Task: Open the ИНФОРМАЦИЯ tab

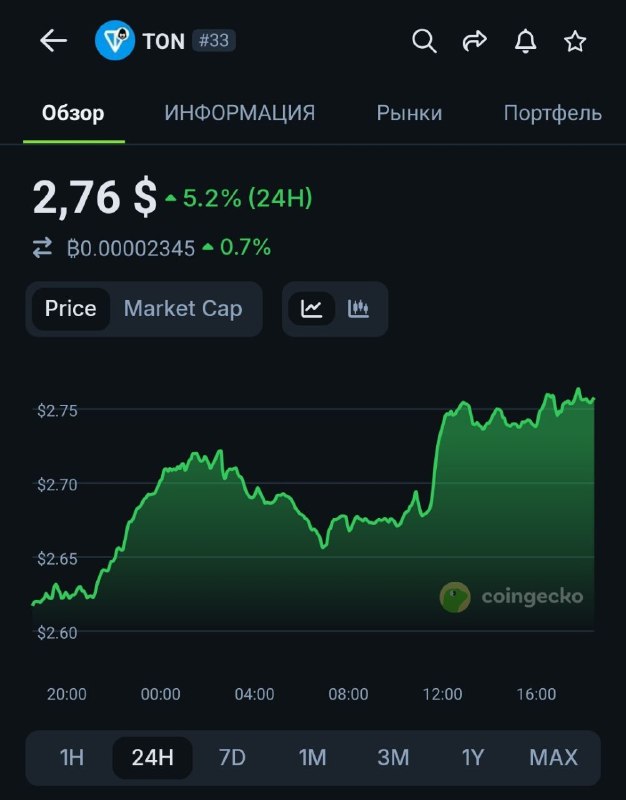Action: (x=239, y=113)
